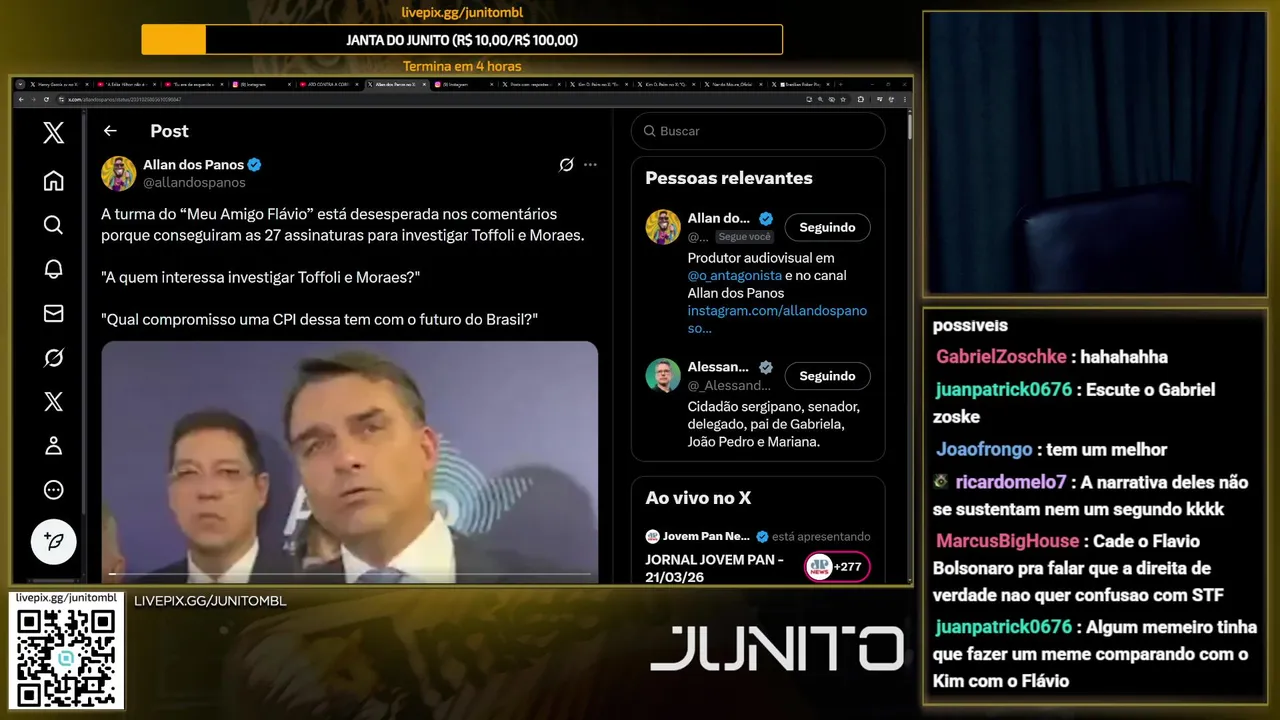Click LIVEPIX.GG/JUNITOMBL text
The width and height of the screenshot is (1280, 720).
(210, 601)
